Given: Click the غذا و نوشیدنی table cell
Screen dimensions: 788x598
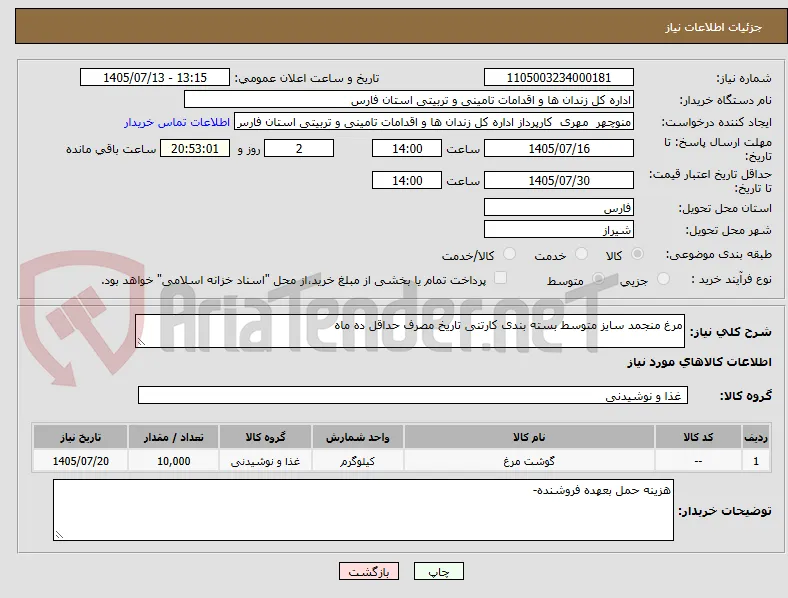Looking at the screenshot, I should click(265, 461).
